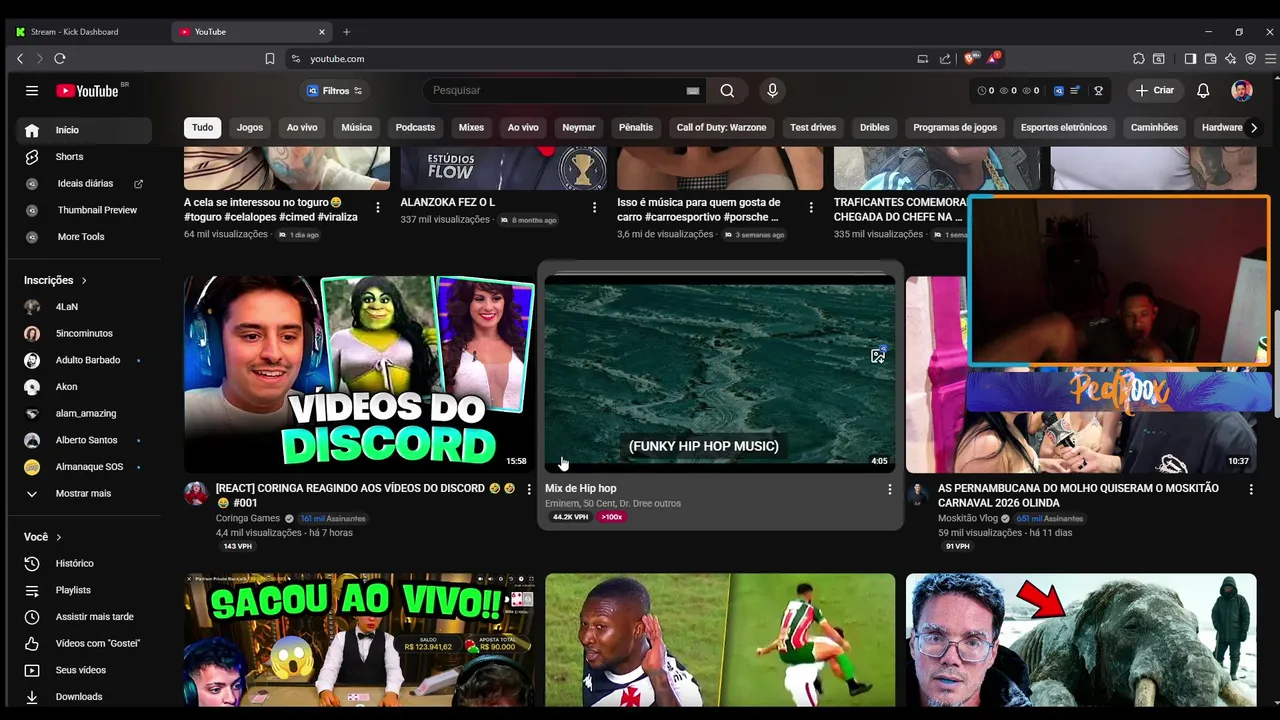The image size is (1280, 720).
Task: Open options for AS PERNAMBUCANA DO MOLHO video
Action: point(1250,489)
